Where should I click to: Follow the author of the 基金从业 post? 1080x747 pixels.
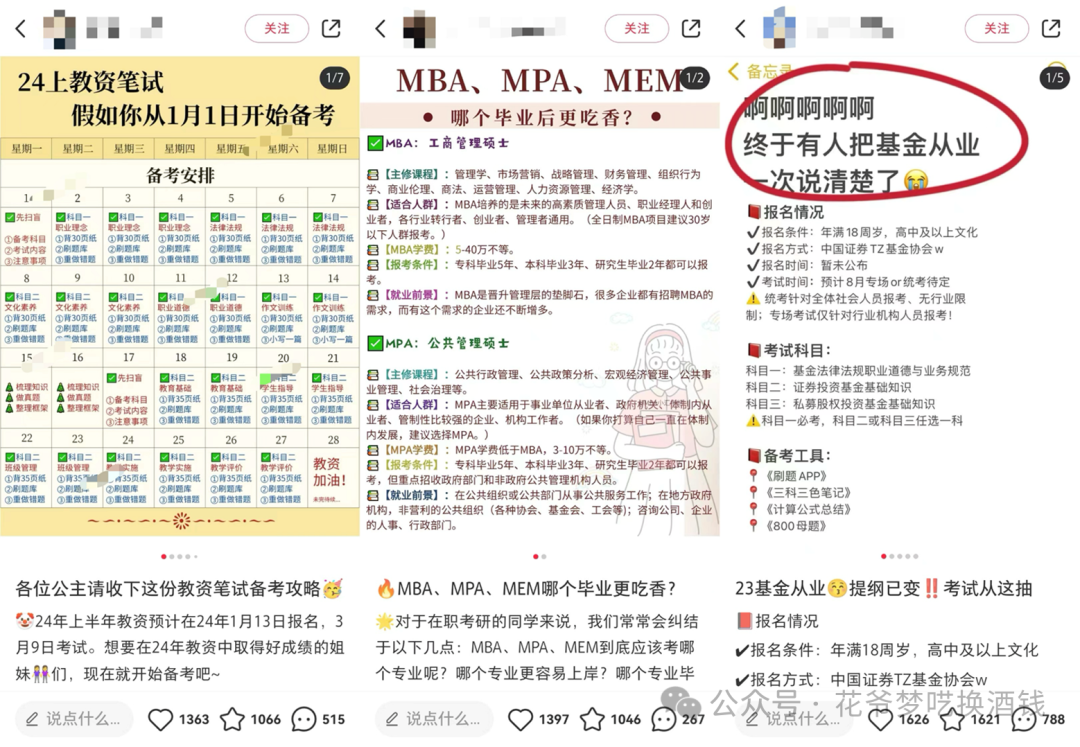point(997,28)
